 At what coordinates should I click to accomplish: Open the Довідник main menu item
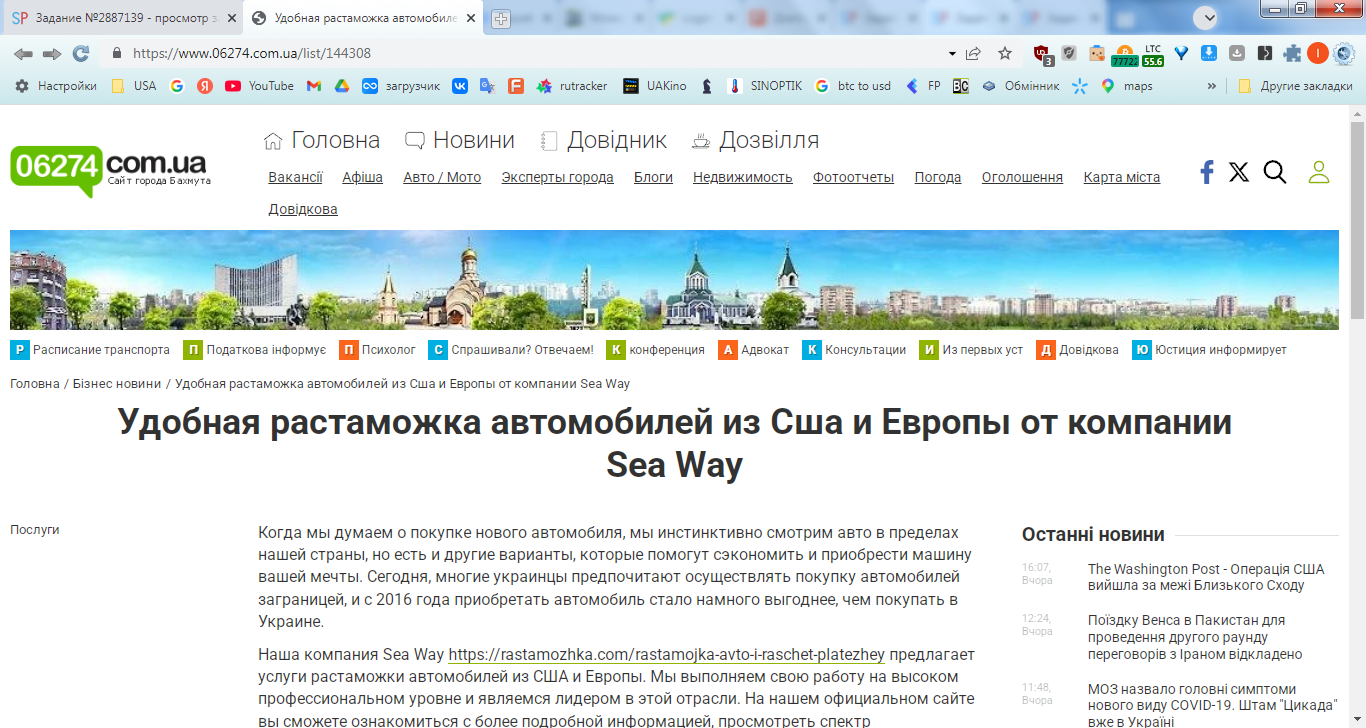603,140
